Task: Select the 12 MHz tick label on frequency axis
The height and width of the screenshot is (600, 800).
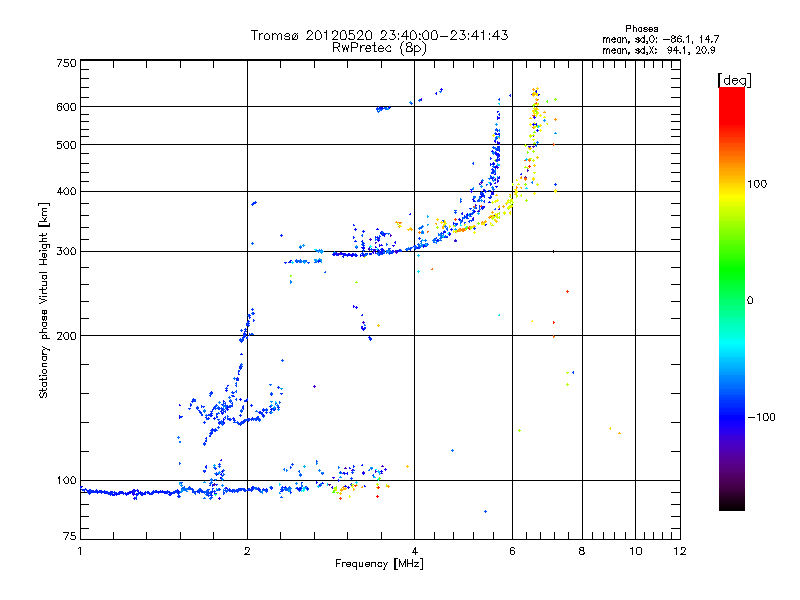Action: point(679,551)
